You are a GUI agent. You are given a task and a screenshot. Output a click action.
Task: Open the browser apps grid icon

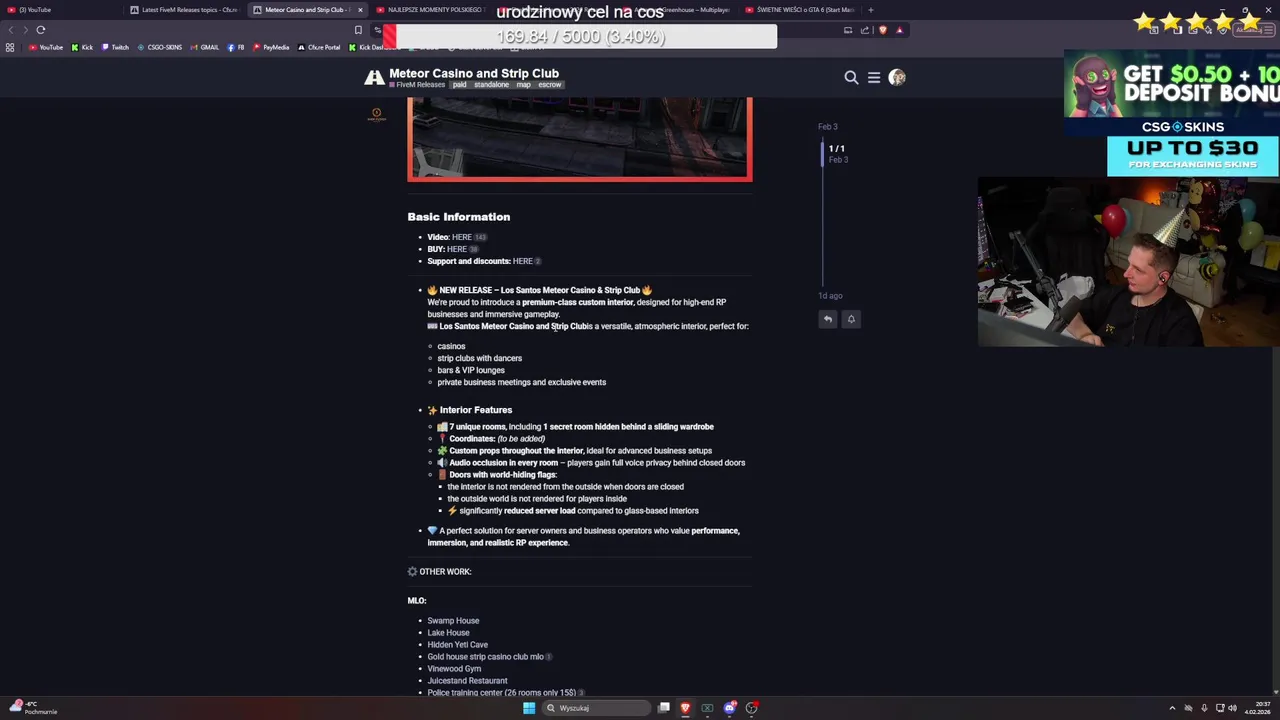click(x=10, y=47)
